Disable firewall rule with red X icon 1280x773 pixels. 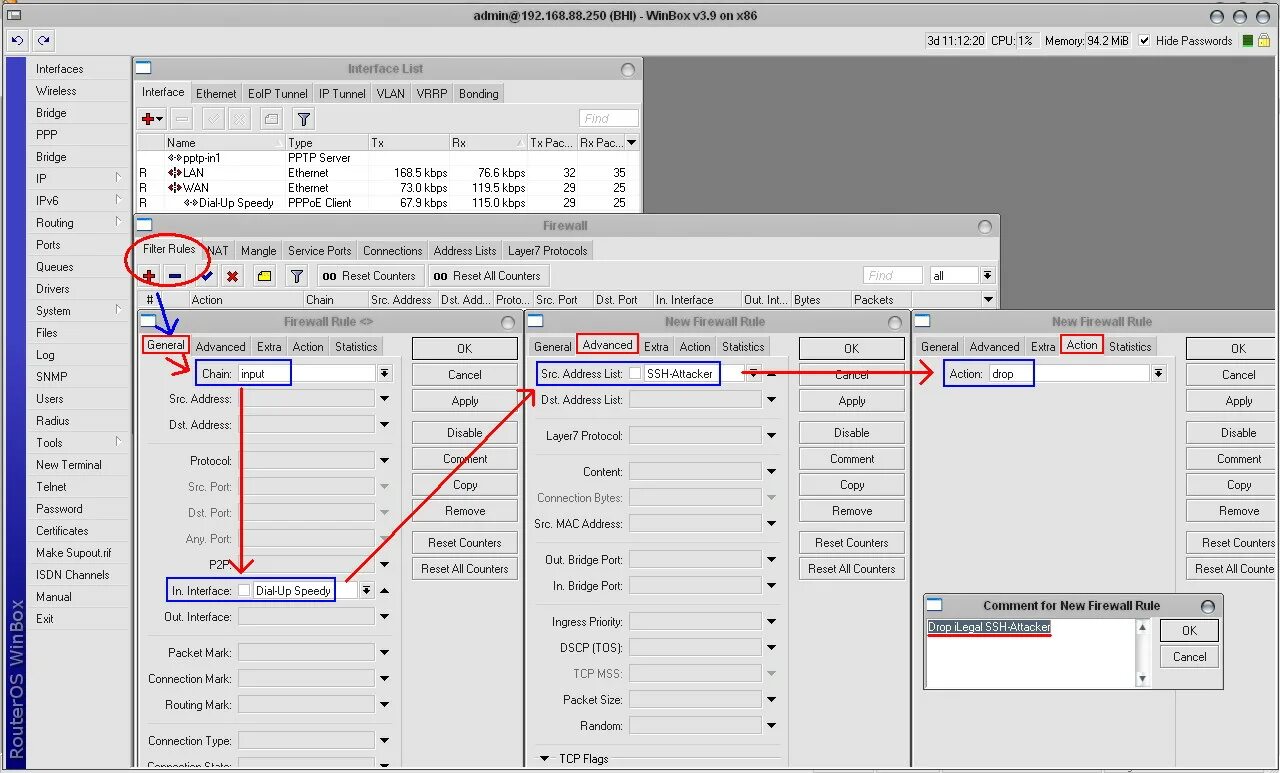click(x=232, y=276)
